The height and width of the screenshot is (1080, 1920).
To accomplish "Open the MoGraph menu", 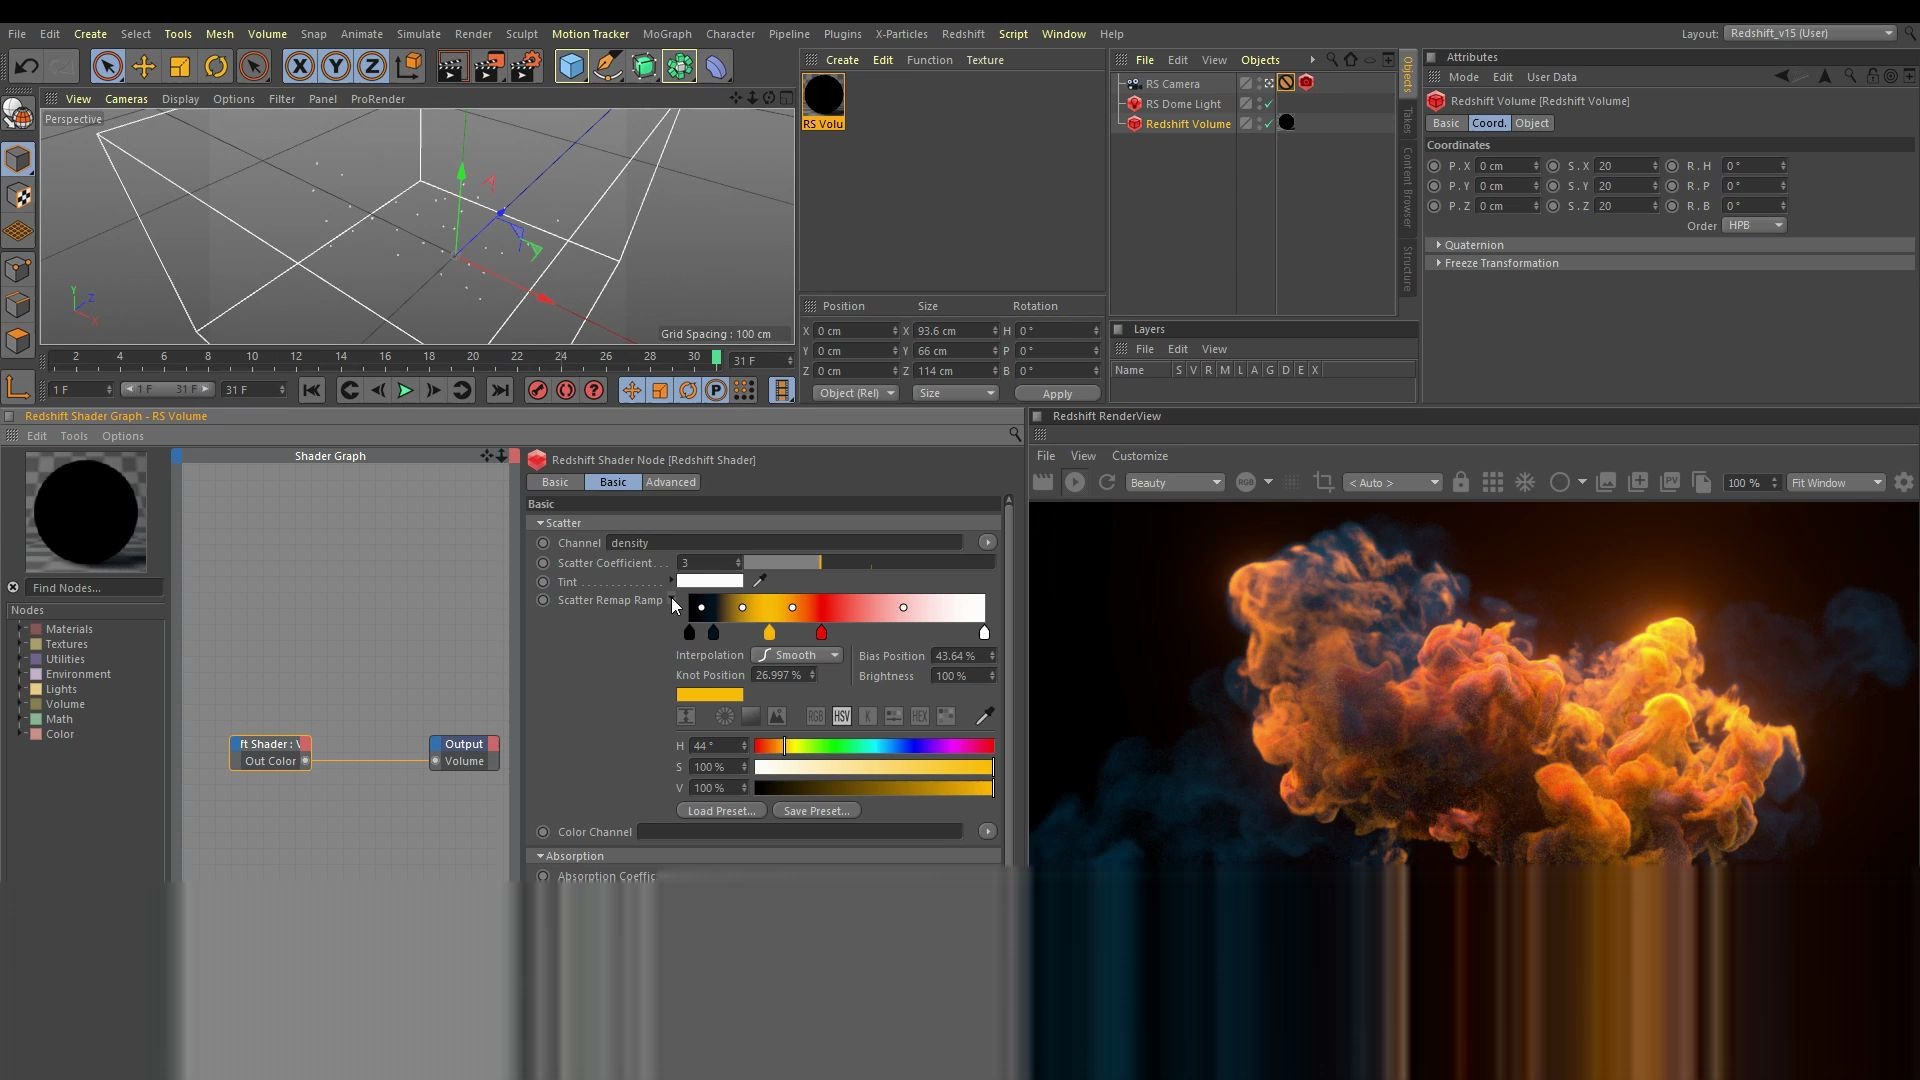I will click(668, 33).
